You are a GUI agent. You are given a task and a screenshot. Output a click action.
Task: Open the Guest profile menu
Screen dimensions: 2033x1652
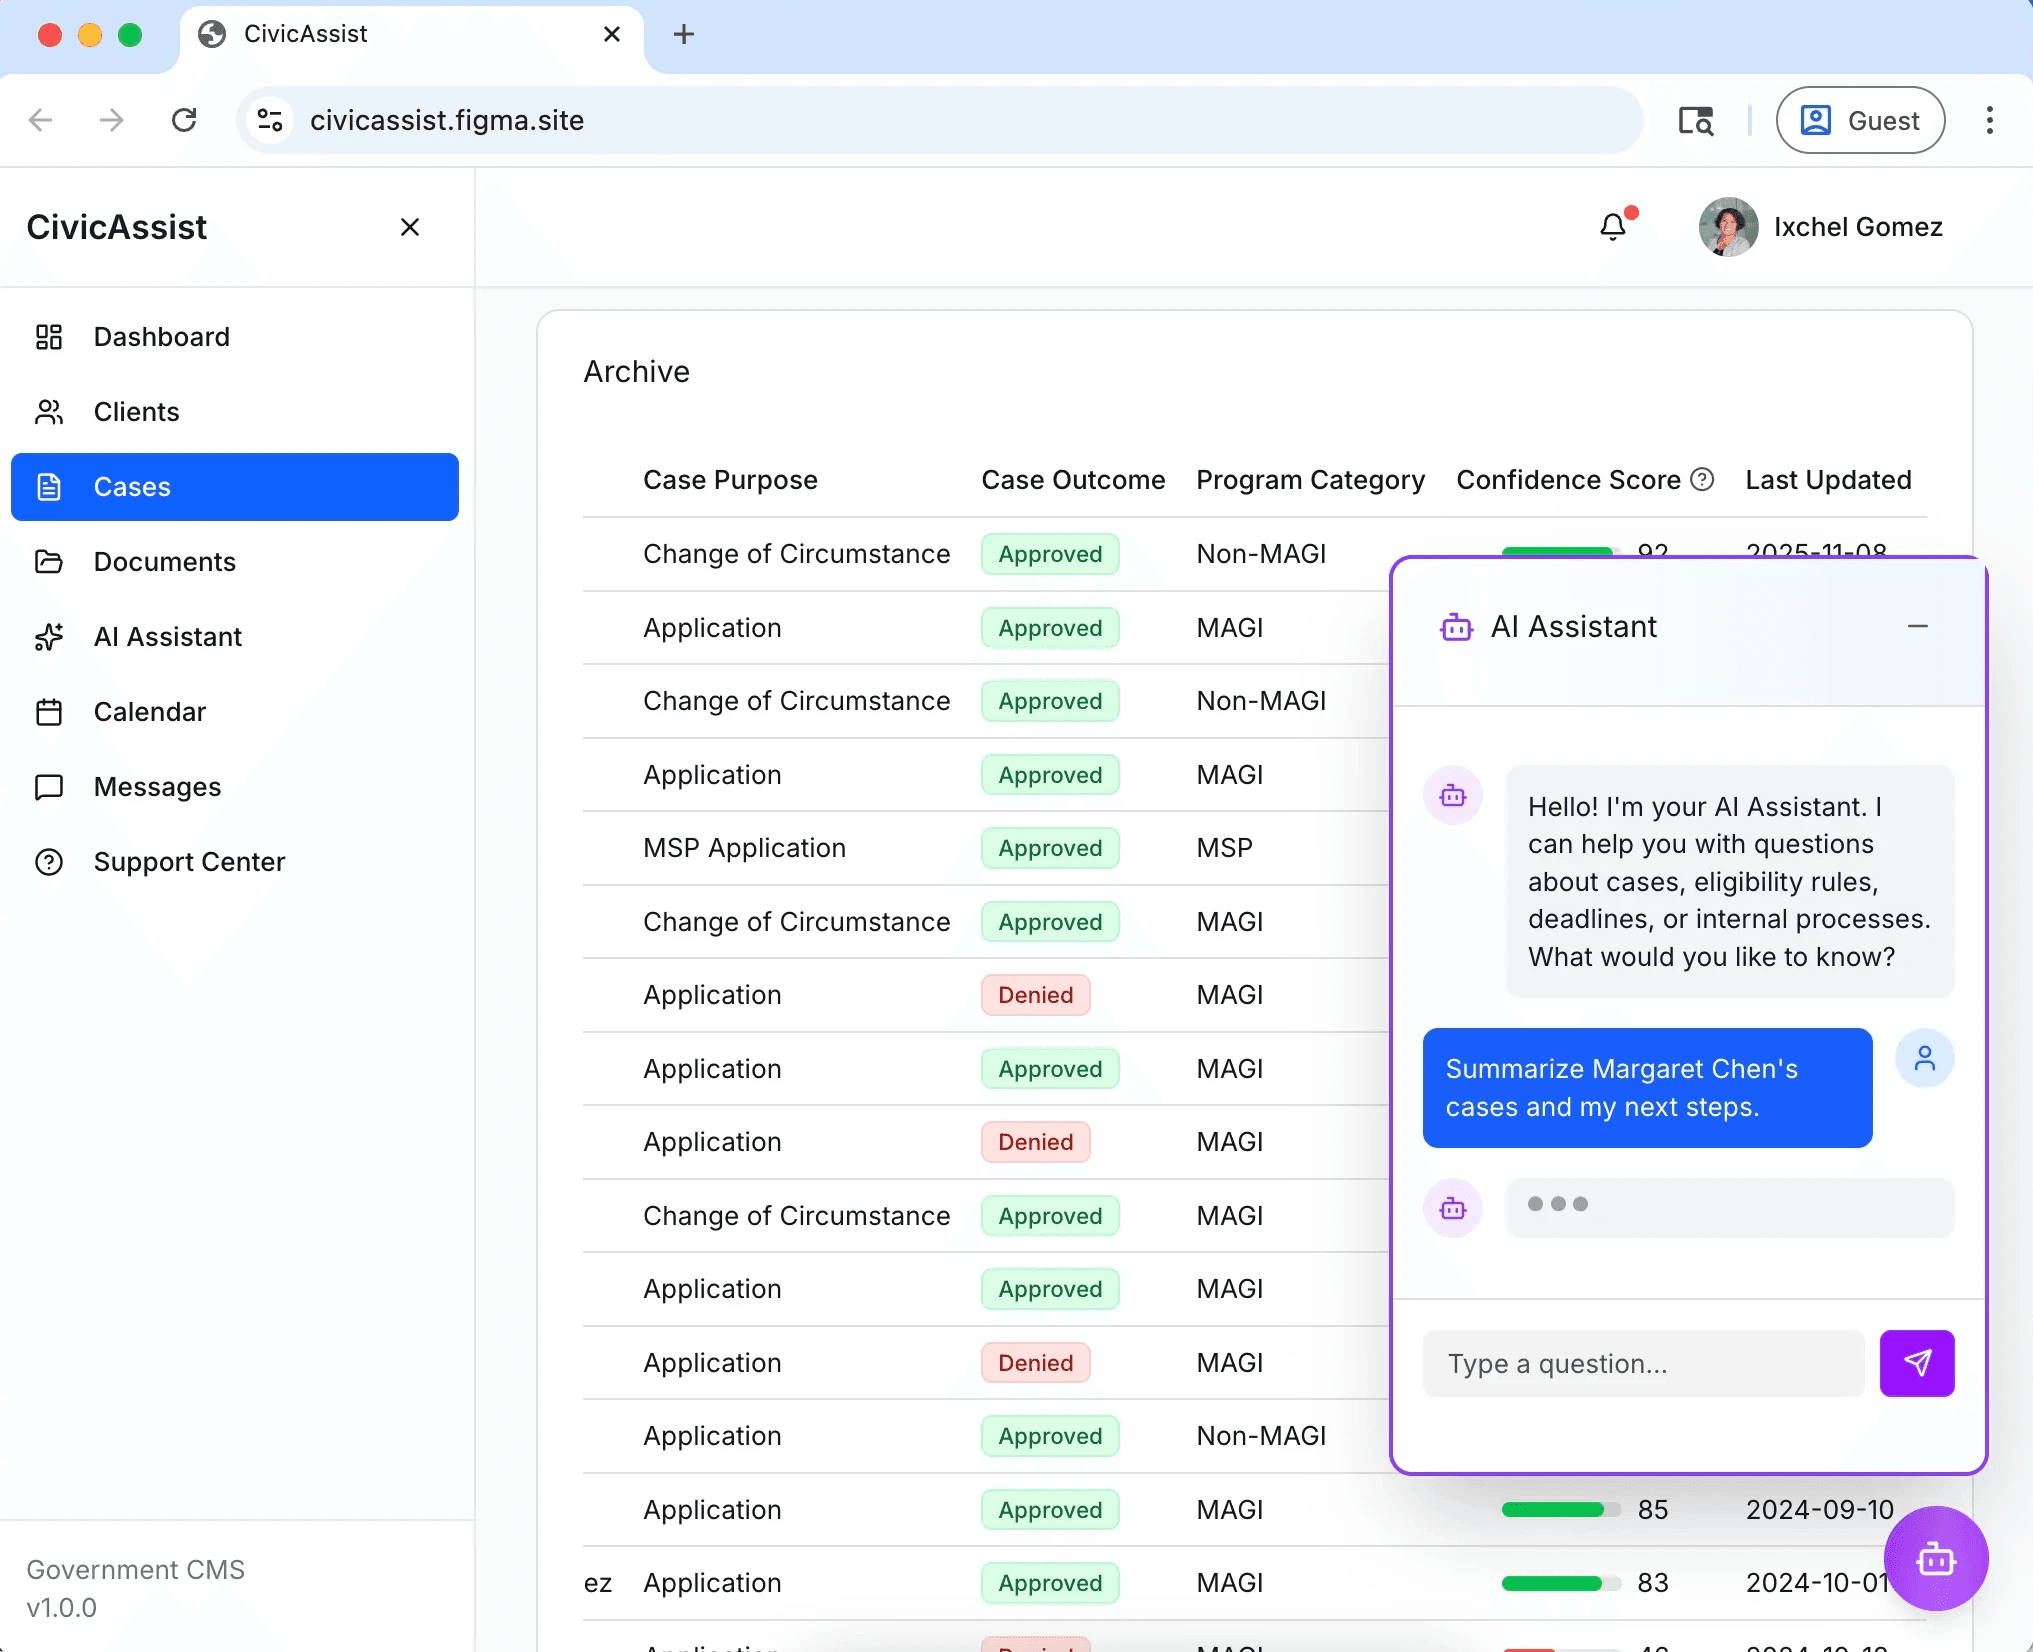[x=1860, y=120]
